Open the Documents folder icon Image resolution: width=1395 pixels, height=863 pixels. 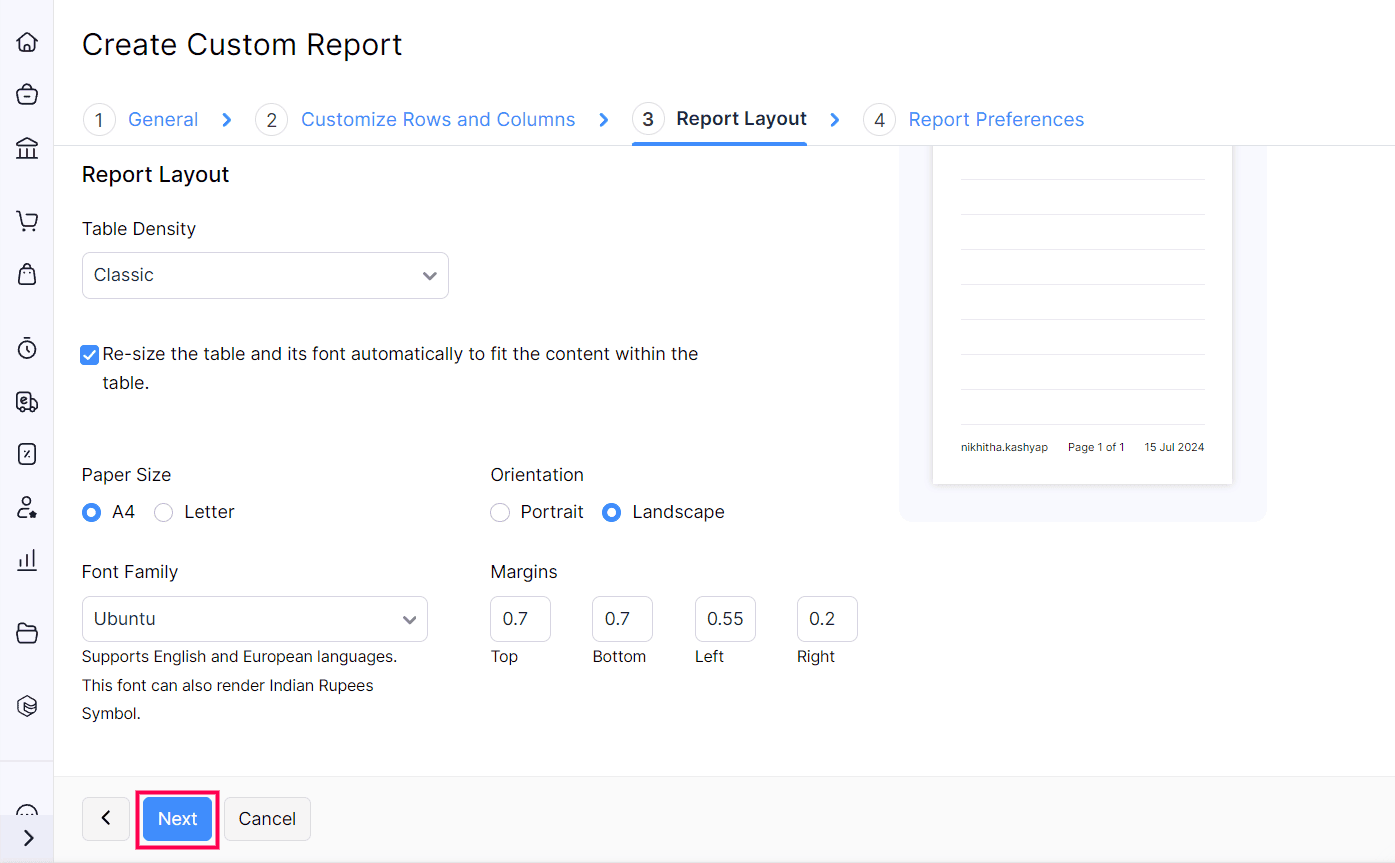click(27, 633)
